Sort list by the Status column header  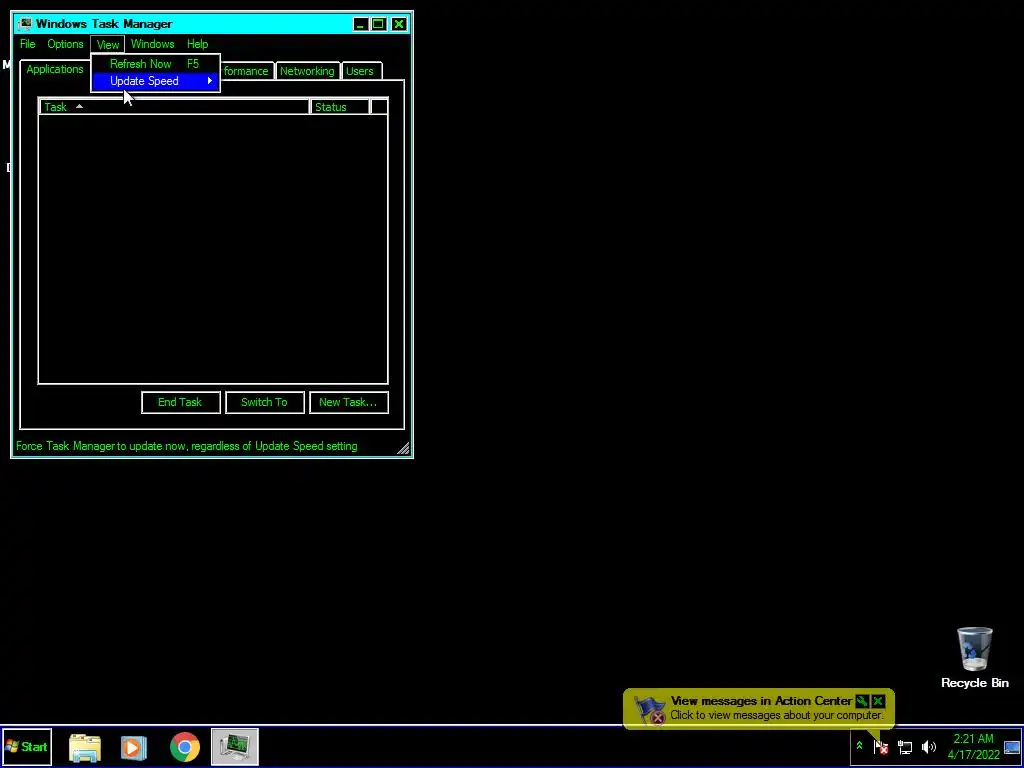pos(340,107)
